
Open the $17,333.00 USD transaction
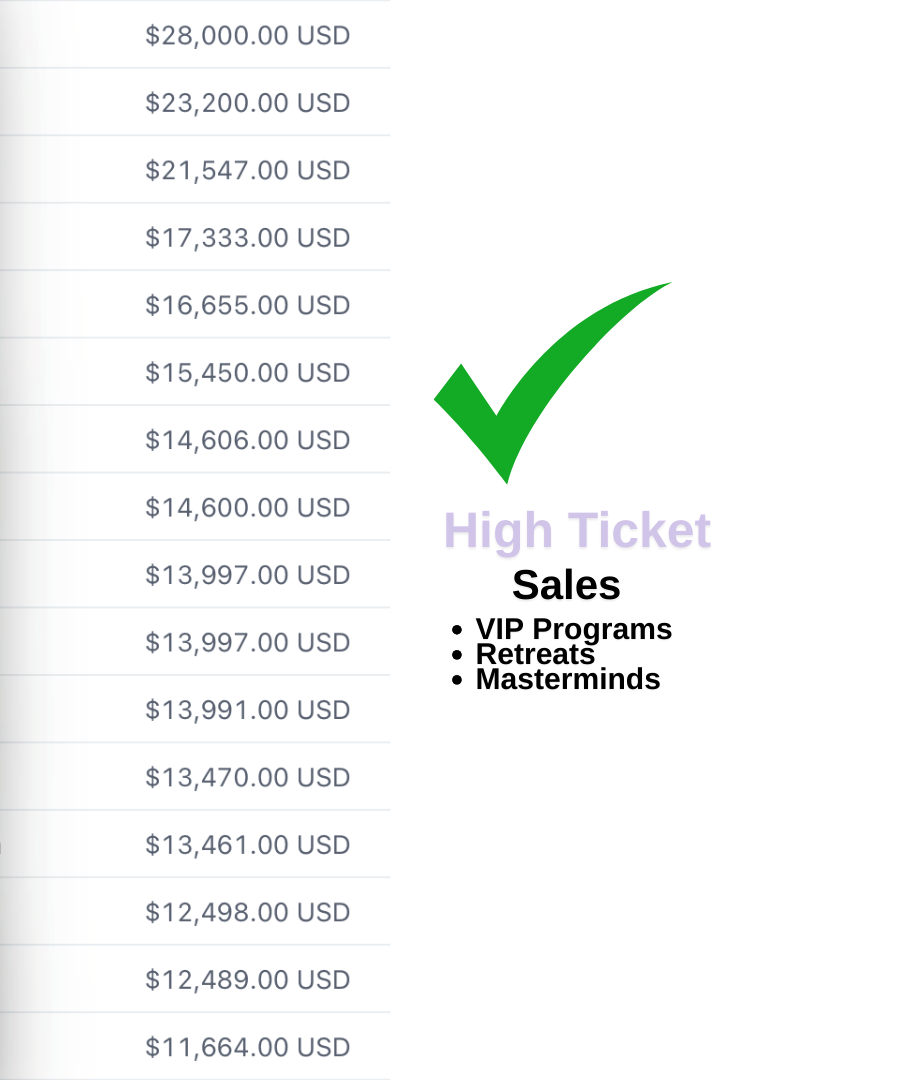click(x=248, y=238)
